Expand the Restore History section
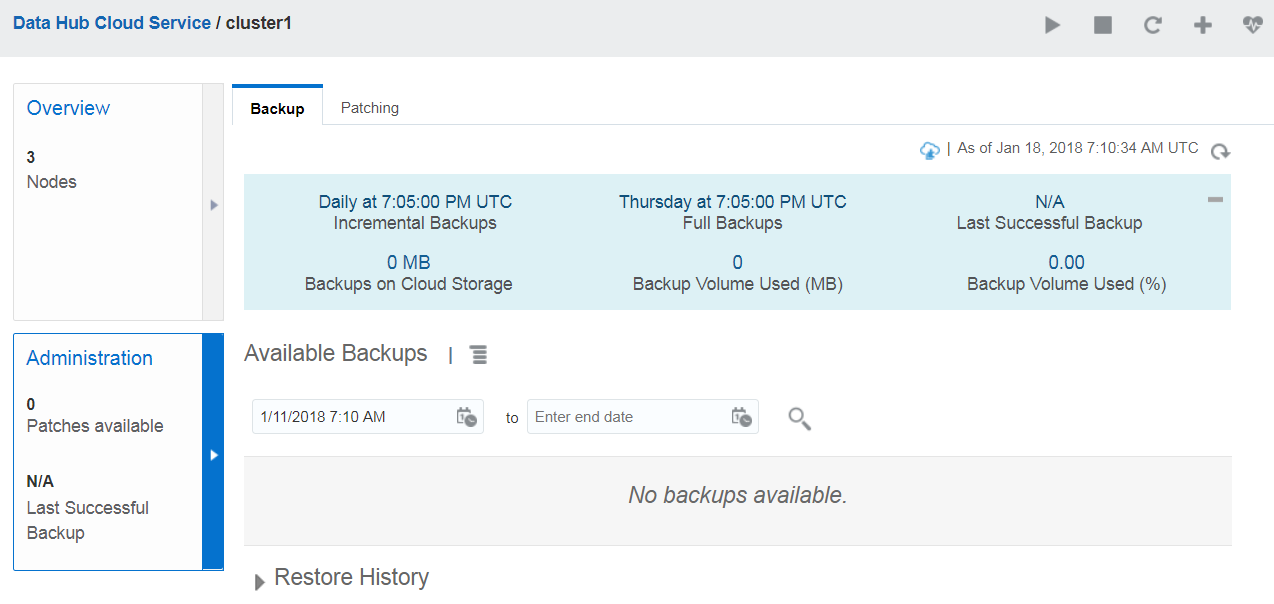 260,581
